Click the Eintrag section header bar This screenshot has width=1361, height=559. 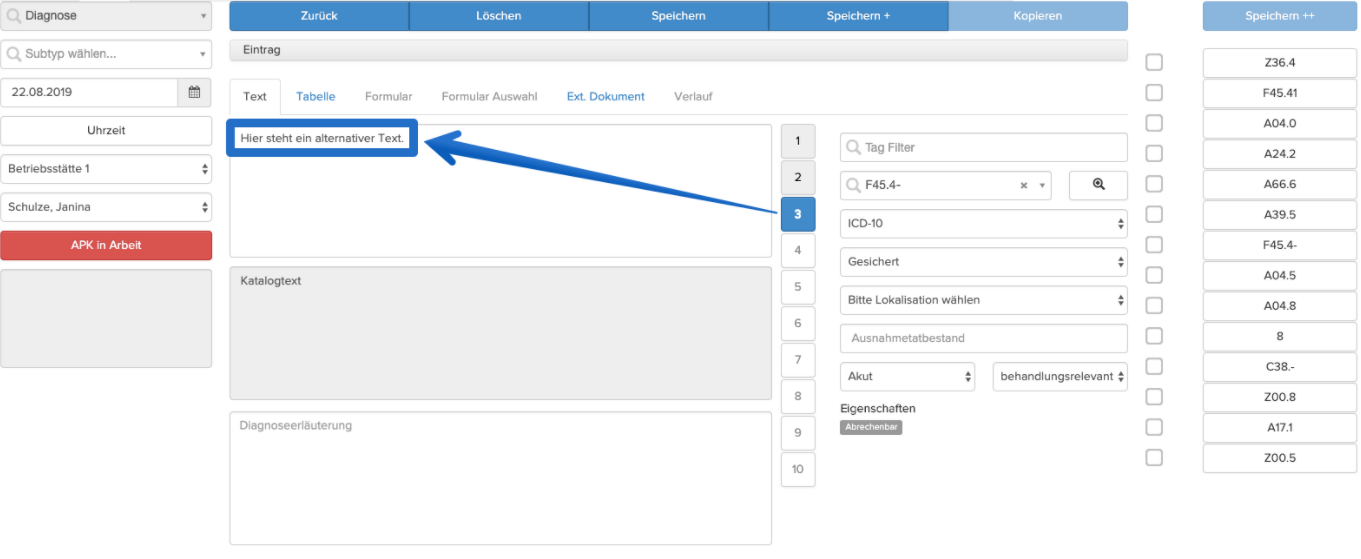point(678,50)
